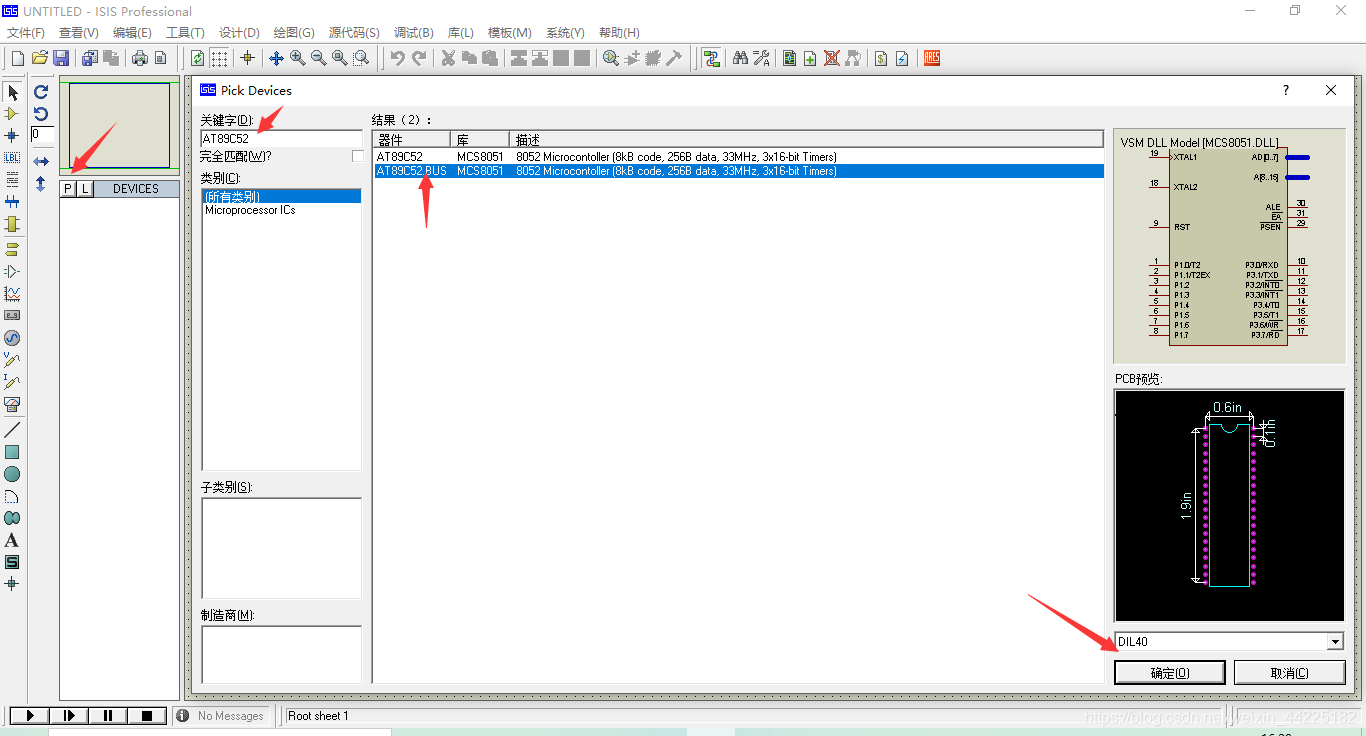Select text script mode

(x=12, y=179)
